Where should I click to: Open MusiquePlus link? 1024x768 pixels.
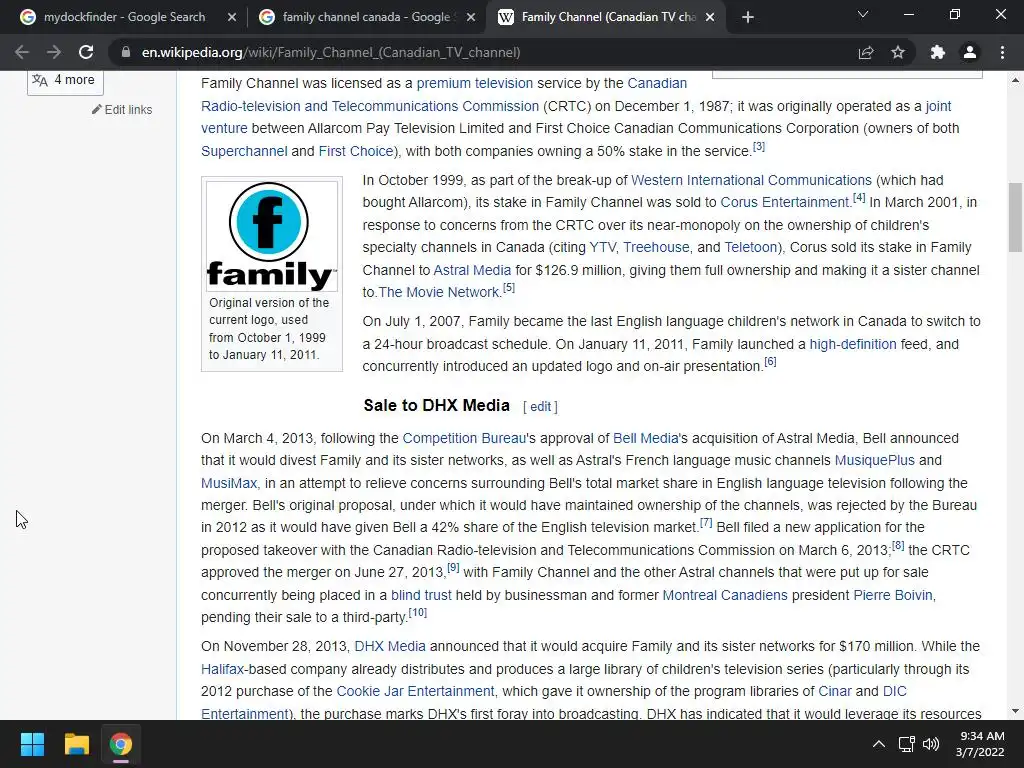pyautogui.click(x=874, y=460)
